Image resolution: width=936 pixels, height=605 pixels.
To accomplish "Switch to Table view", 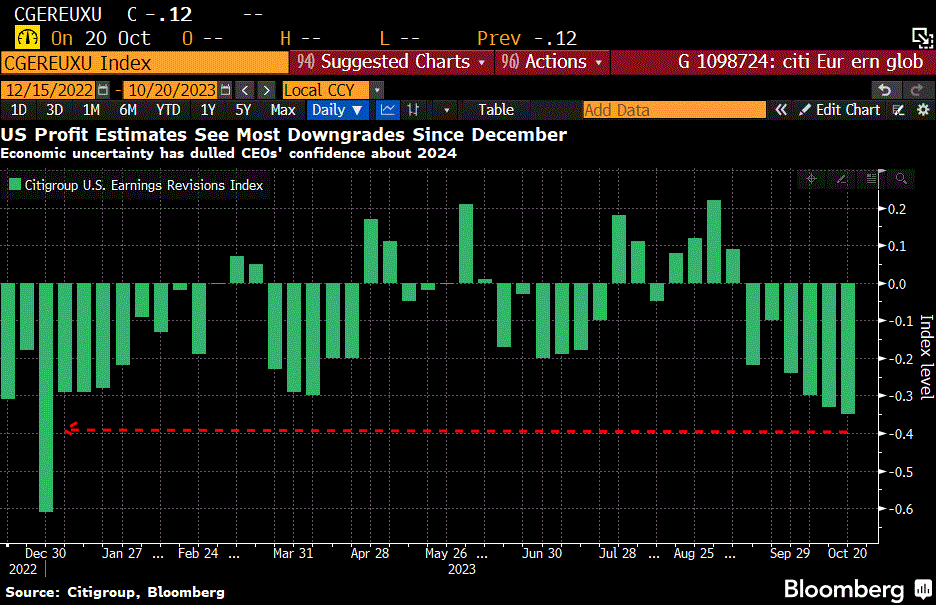I will (x=496, y=110).
